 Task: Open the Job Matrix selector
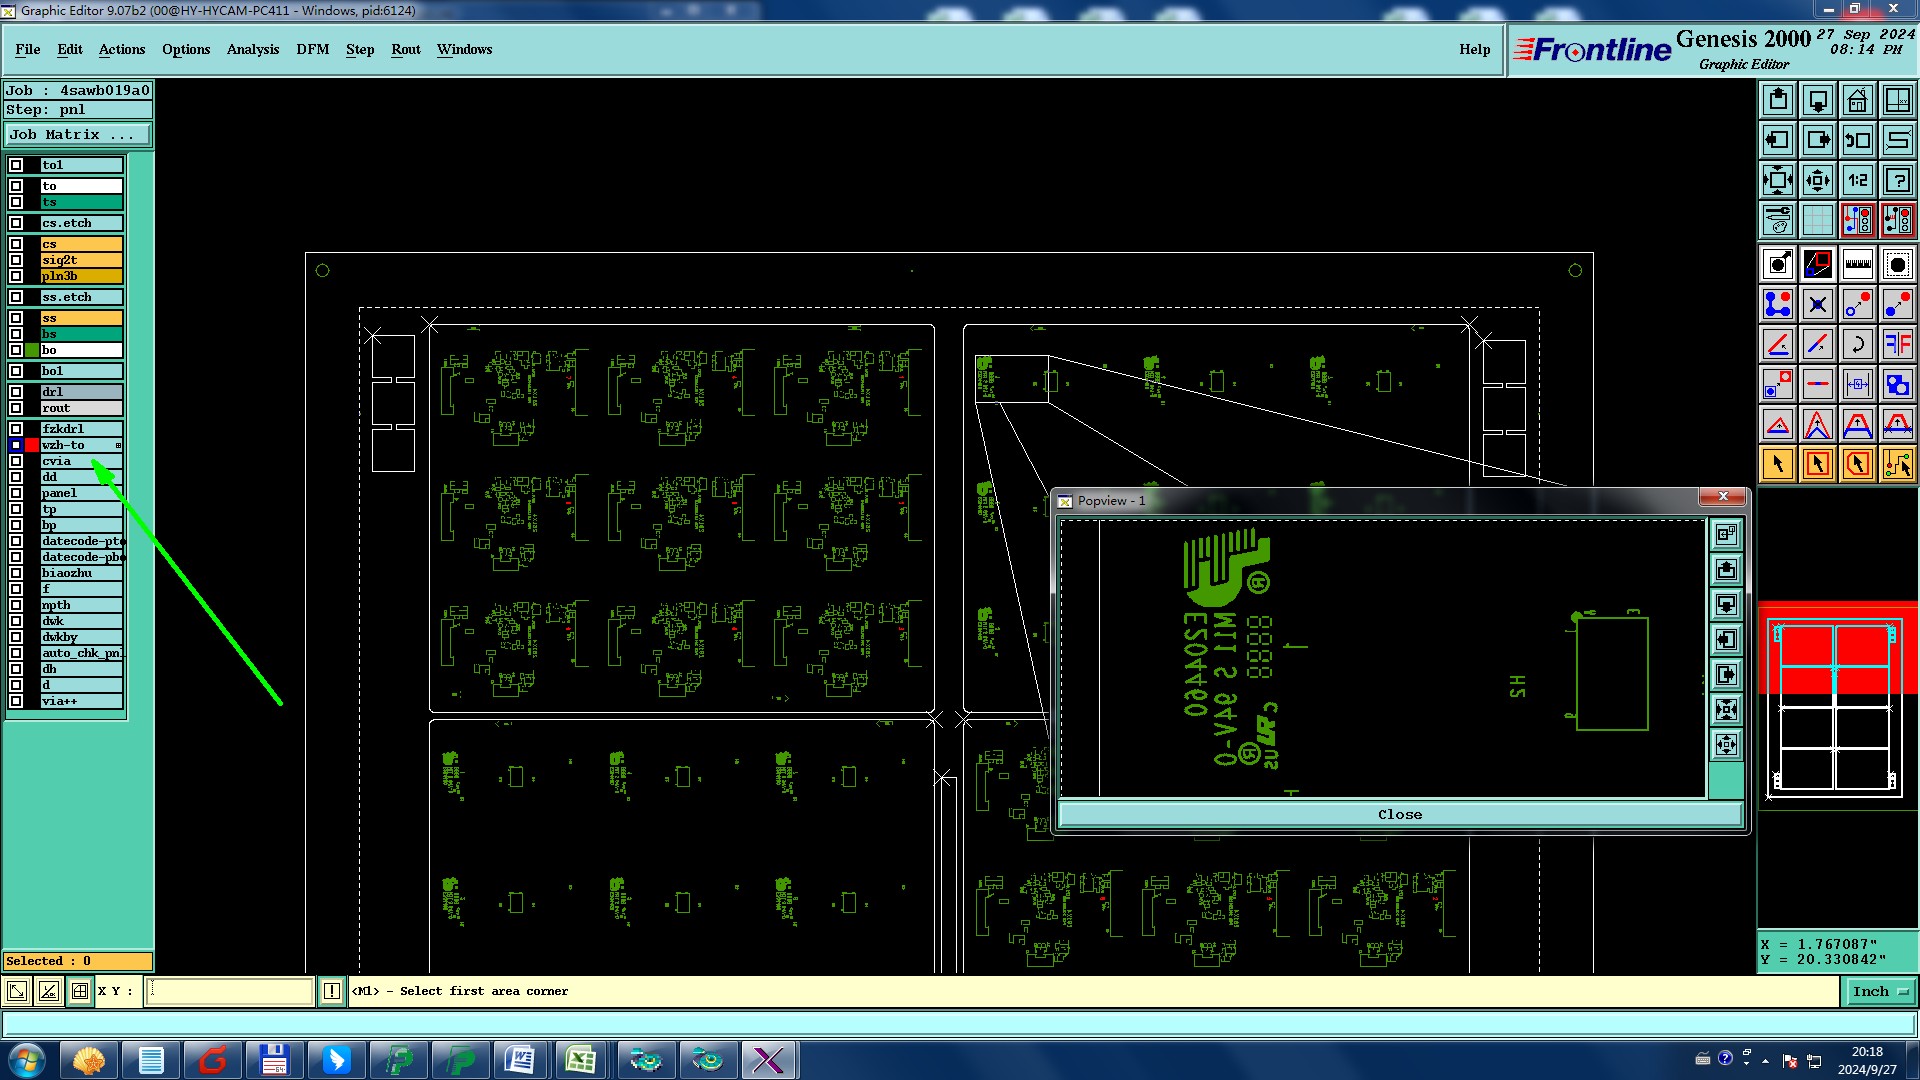click(x=78, y=134)
